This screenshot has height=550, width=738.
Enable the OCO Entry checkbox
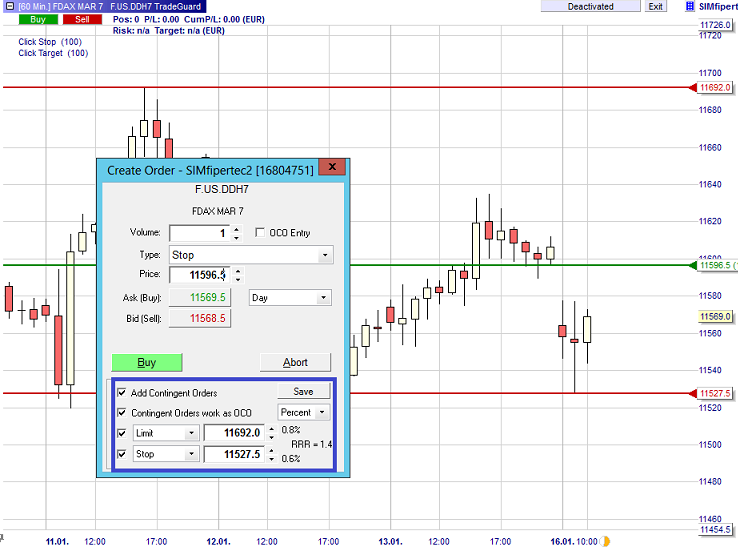(261, 233)
